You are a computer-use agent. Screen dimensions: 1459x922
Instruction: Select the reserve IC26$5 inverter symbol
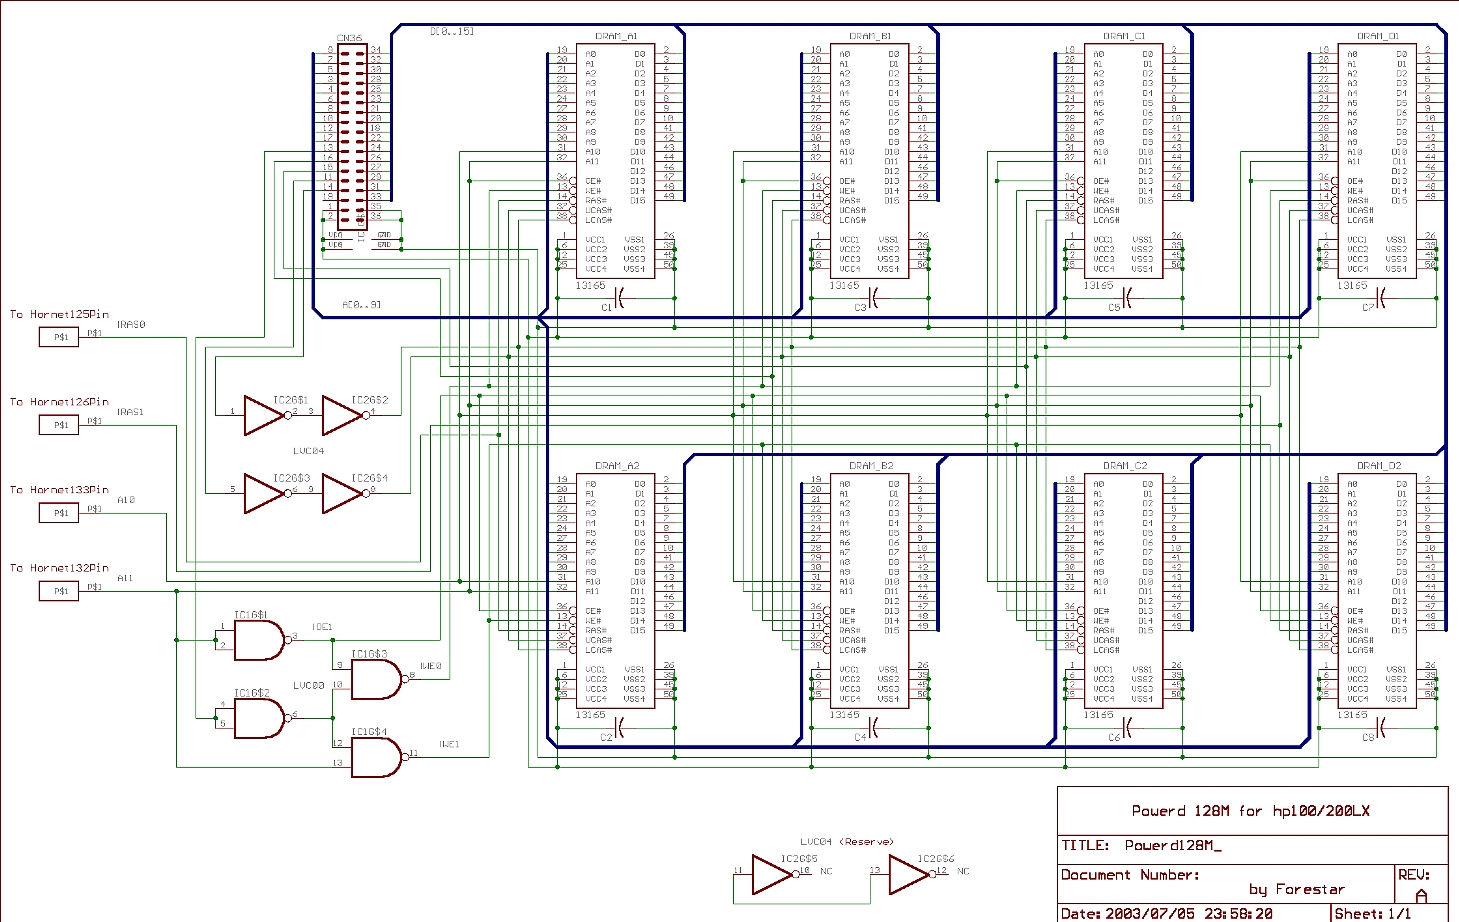coord(772,874)
